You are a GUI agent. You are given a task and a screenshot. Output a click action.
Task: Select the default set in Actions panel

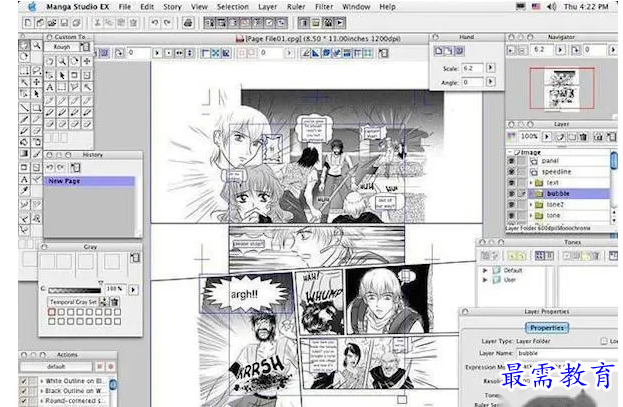(56, 366)
